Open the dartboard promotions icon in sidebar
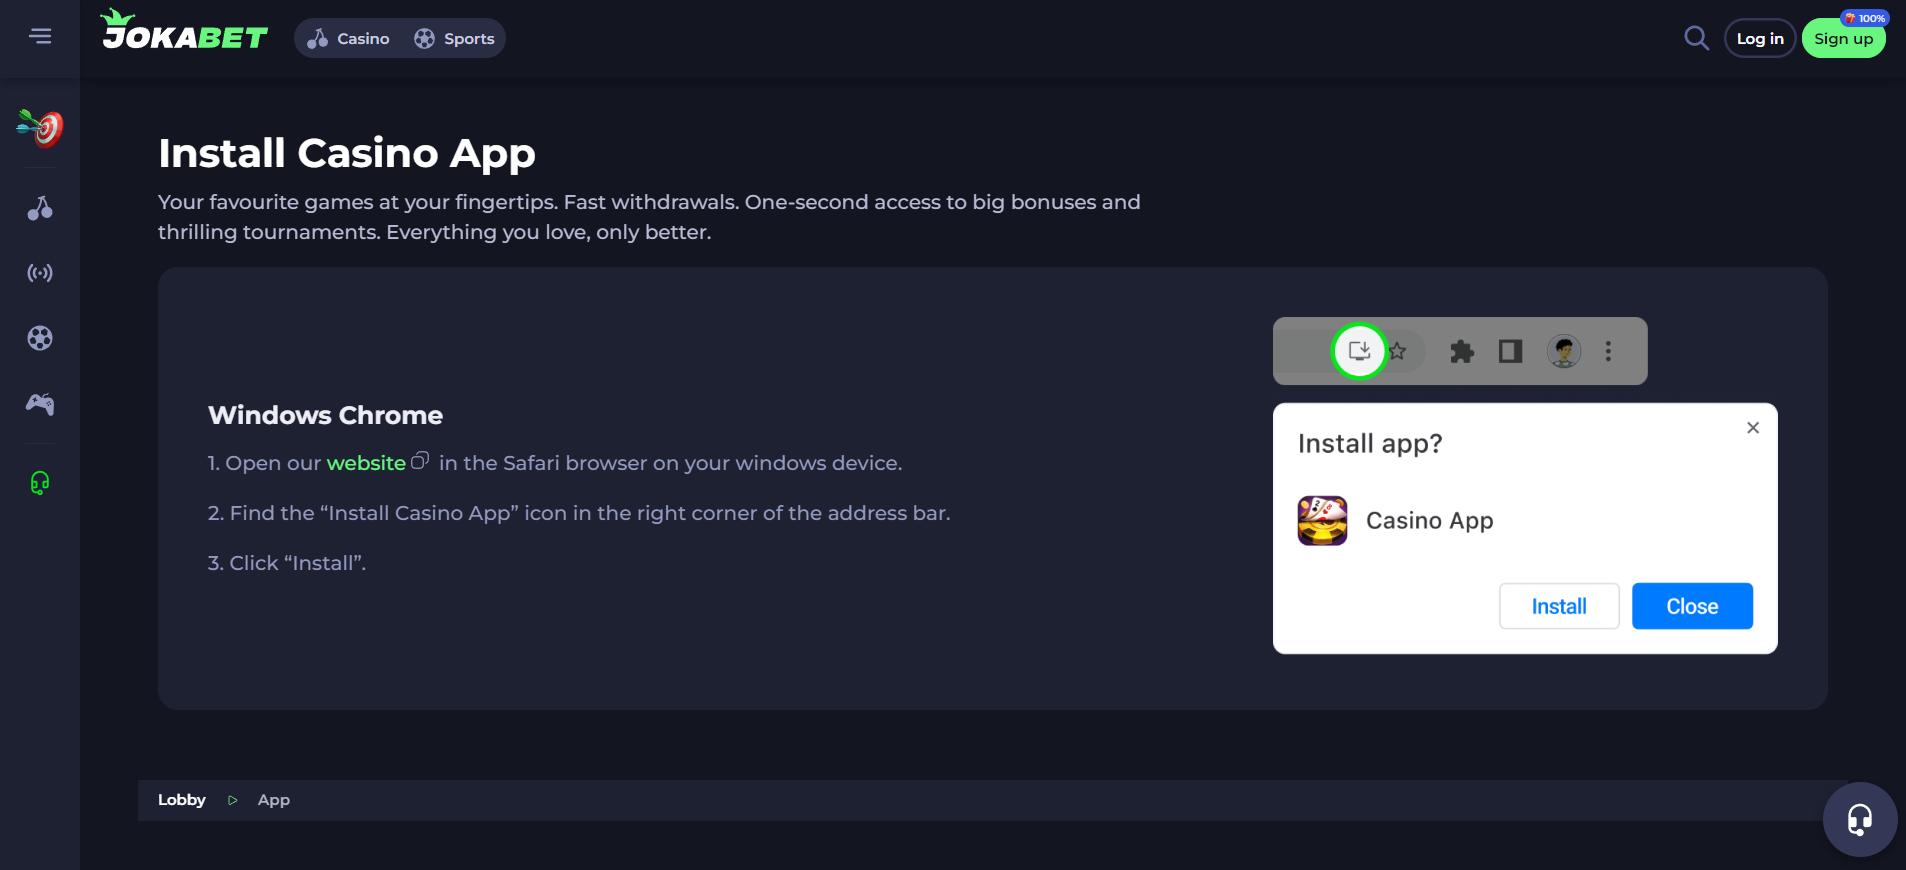The image size is (1906, 870). tap(40, 128)
